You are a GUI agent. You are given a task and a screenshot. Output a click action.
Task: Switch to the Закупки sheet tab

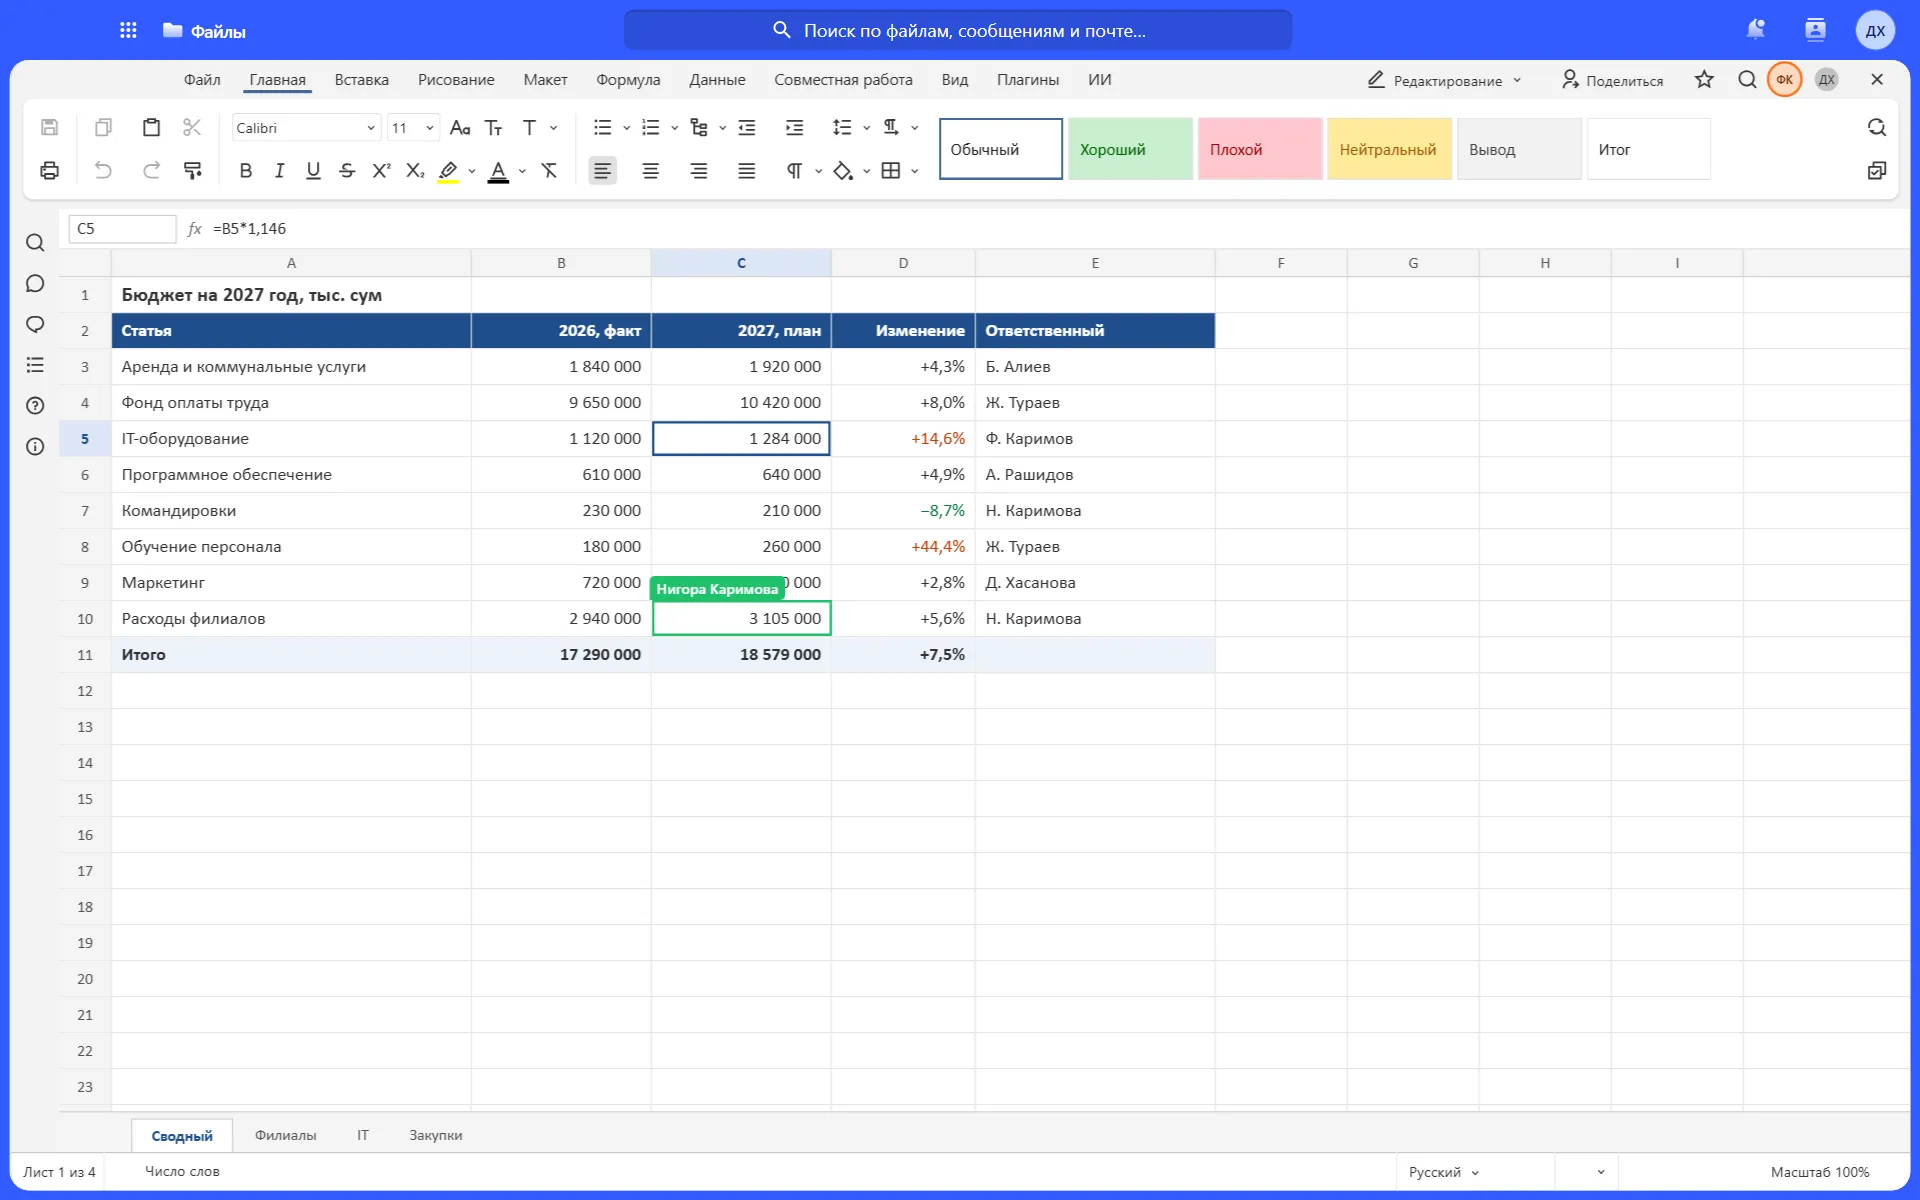coord(435,1135)
